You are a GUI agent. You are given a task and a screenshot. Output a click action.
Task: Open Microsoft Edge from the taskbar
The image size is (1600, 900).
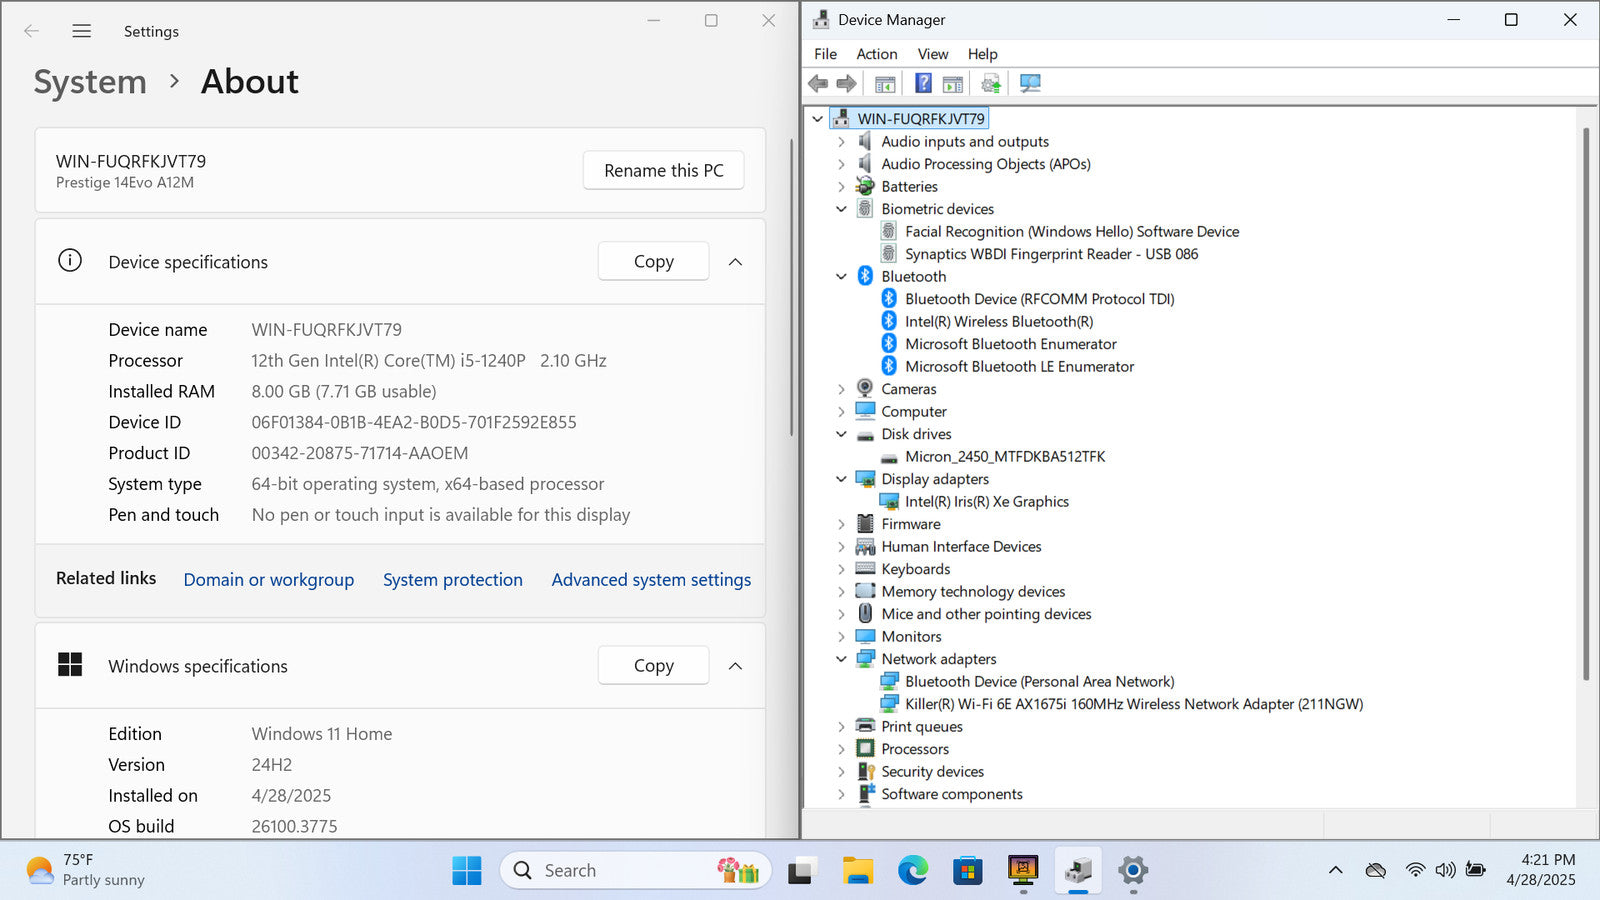coord(912,870)
